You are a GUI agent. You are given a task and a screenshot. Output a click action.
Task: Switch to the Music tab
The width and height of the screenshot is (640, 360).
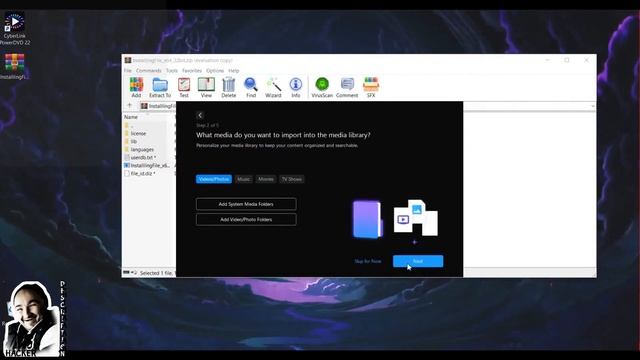244,179
